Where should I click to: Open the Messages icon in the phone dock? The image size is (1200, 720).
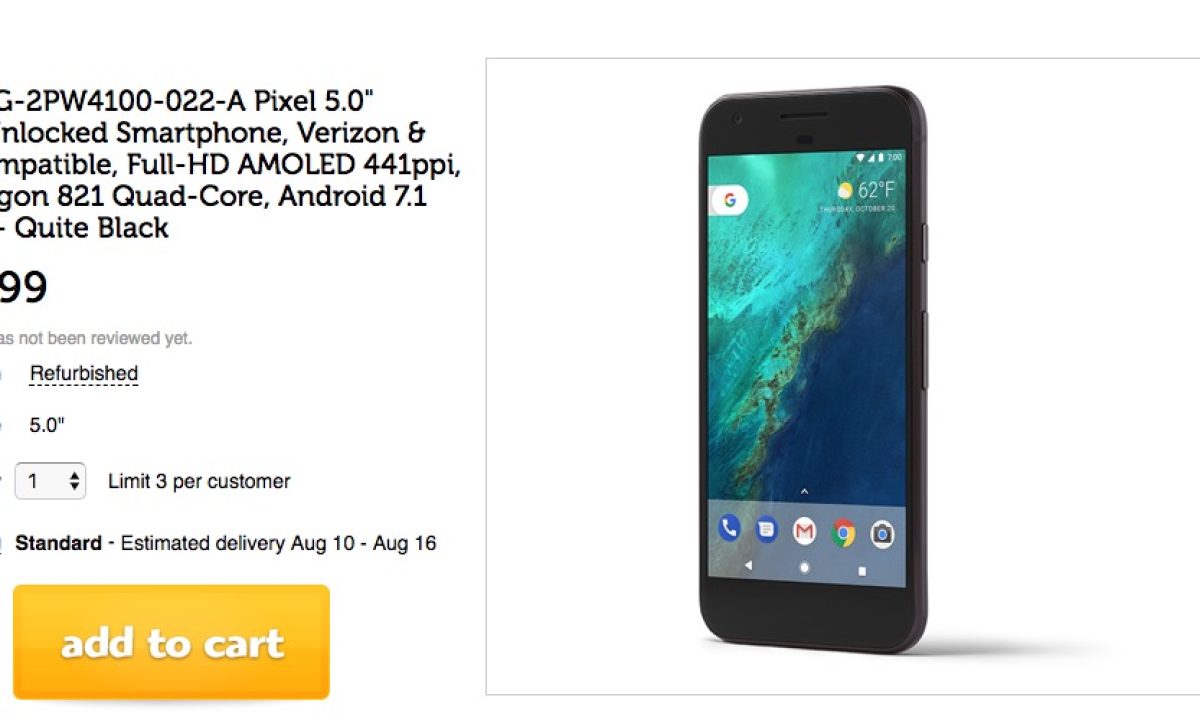point(766,530)
